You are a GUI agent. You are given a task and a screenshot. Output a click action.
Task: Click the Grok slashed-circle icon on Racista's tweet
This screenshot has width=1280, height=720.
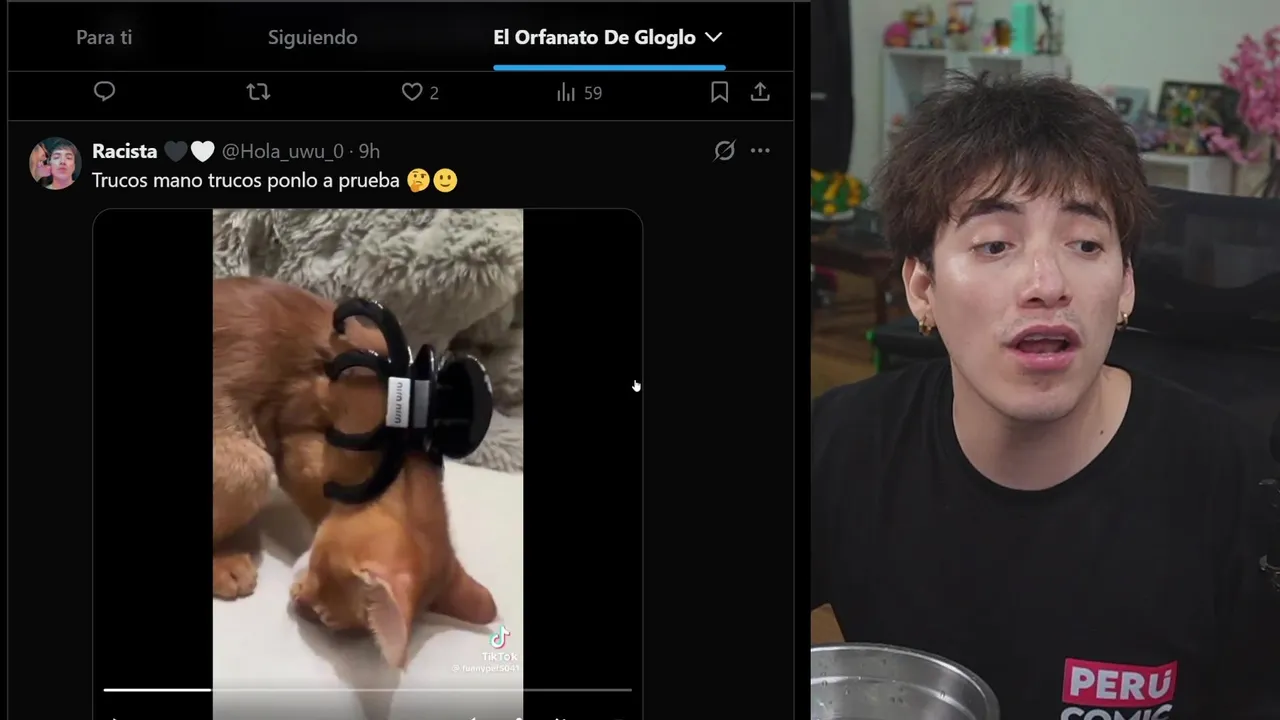(x=725, y=151)
